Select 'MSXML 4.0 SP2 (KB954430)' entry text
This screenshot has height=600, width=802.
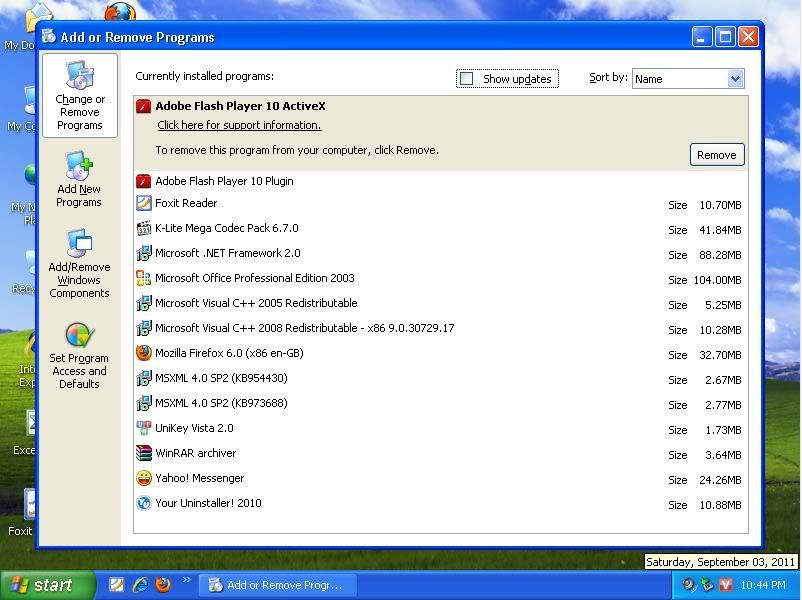[221, 378]
